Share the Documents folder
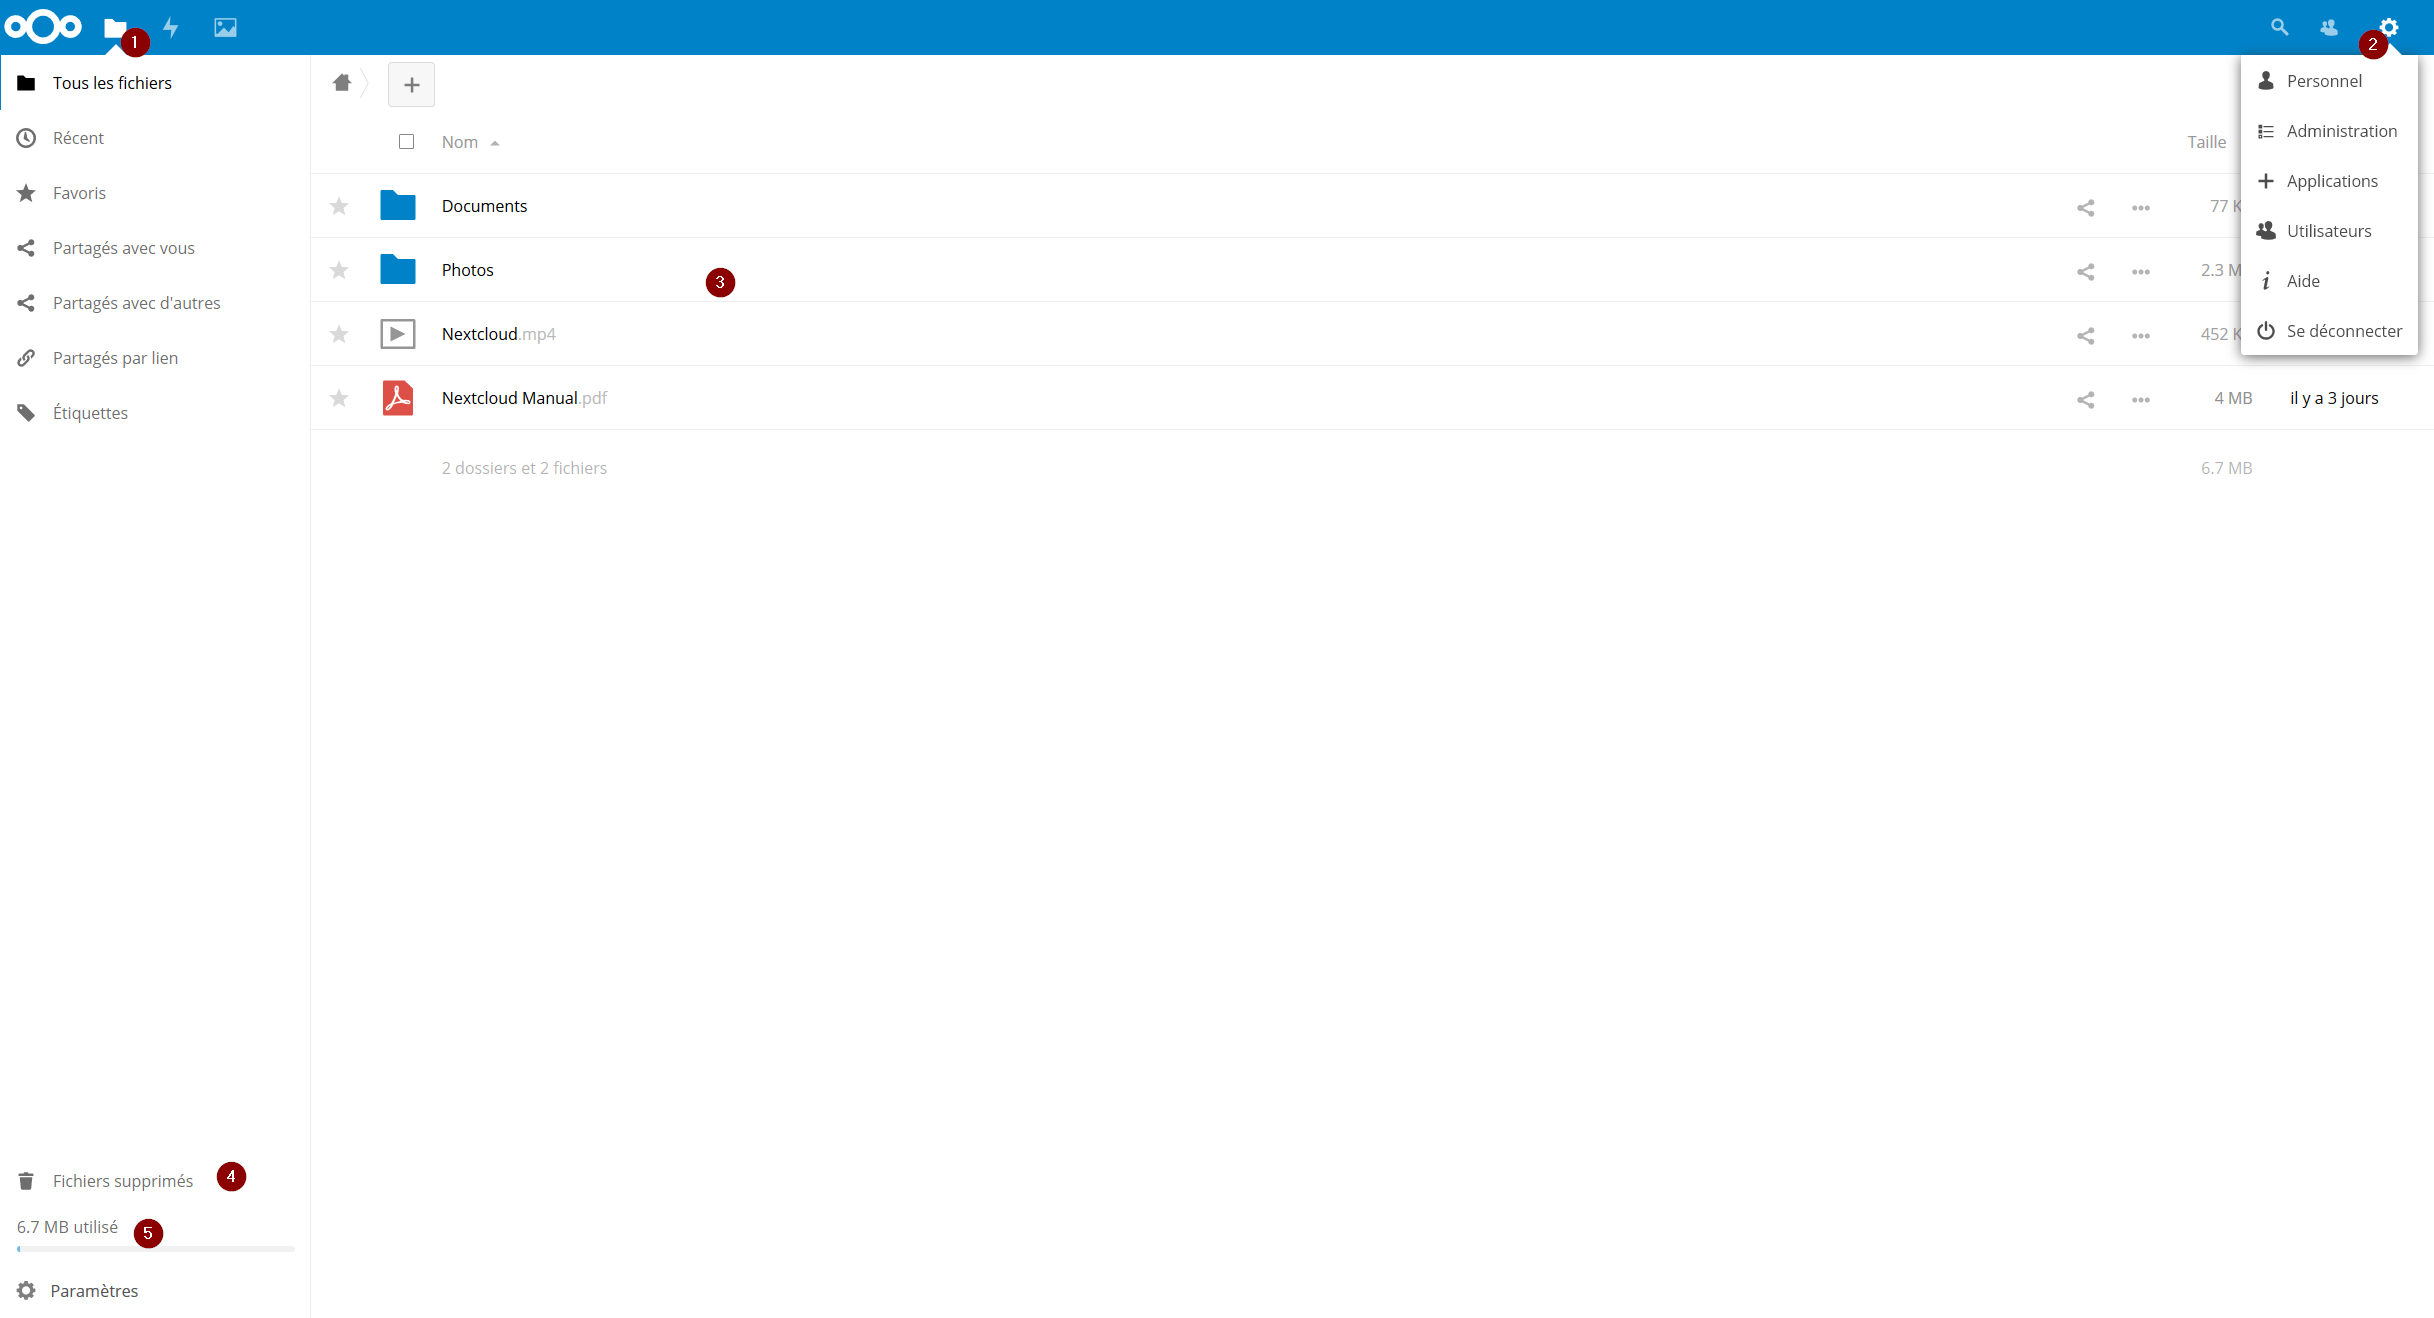2434x1318 pixels. click(2085, 207)
